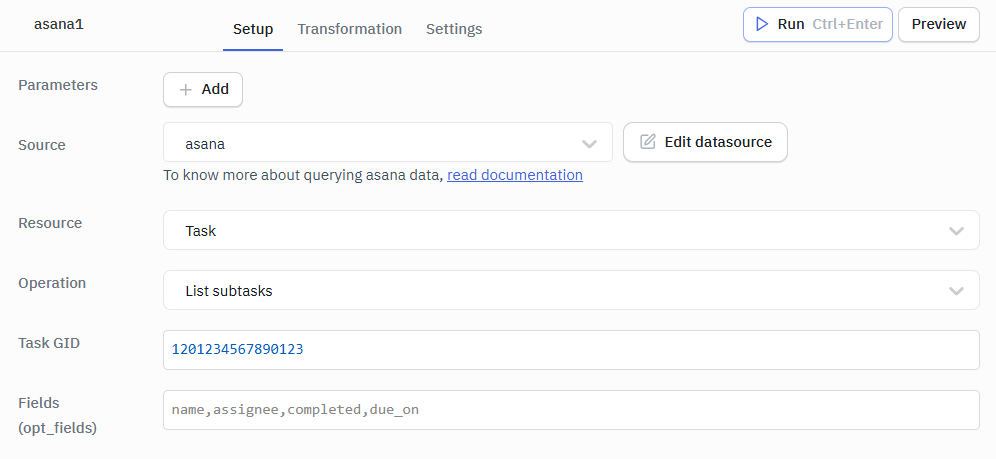Viewport: 996px width, 459px height.
Task: Click the pencil icon in Edit datasource
Action: pos(647,142)
